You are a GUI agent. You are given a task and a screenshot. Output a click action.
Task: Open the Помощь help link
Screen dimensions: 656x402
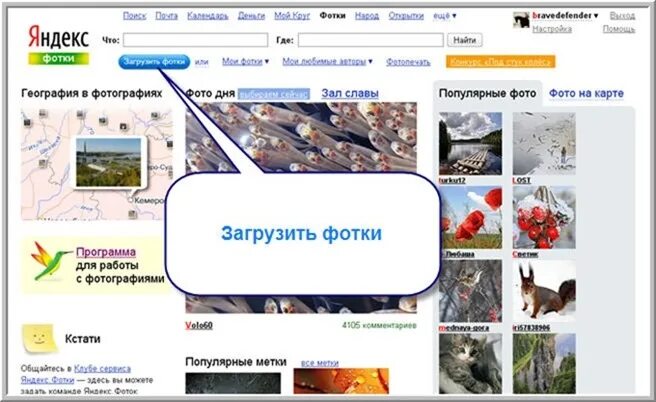(x=619, y=29)
